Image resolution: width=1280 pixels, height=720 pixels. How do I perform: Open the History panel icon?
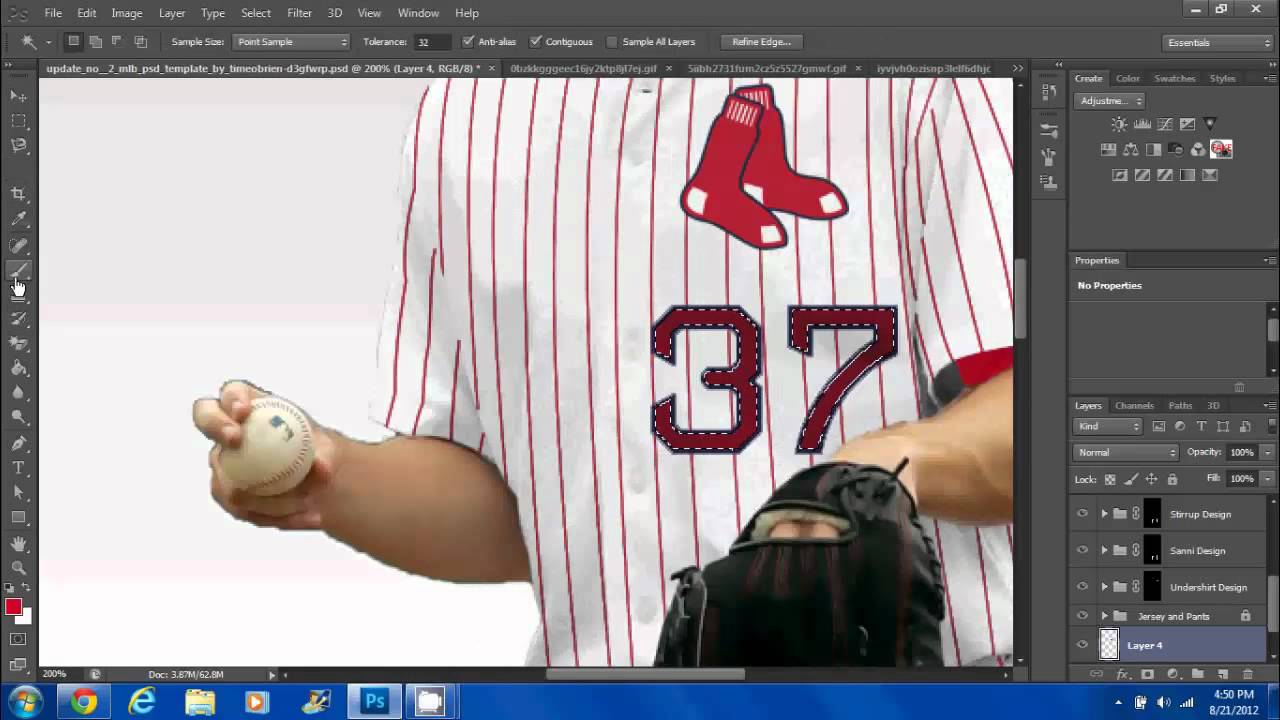[x=1049, y=91]
